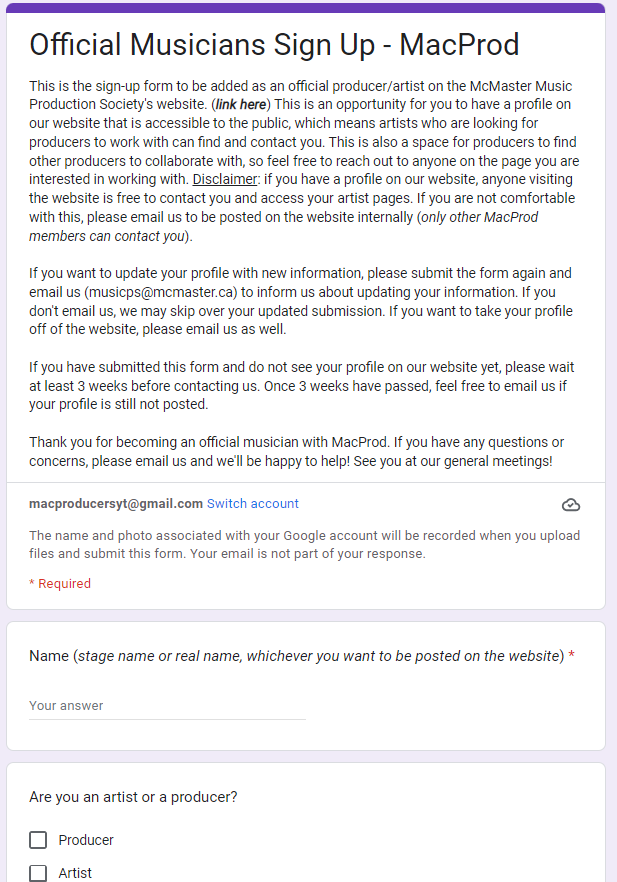Click the purple header bar atop the form

(x=306, y=8)
